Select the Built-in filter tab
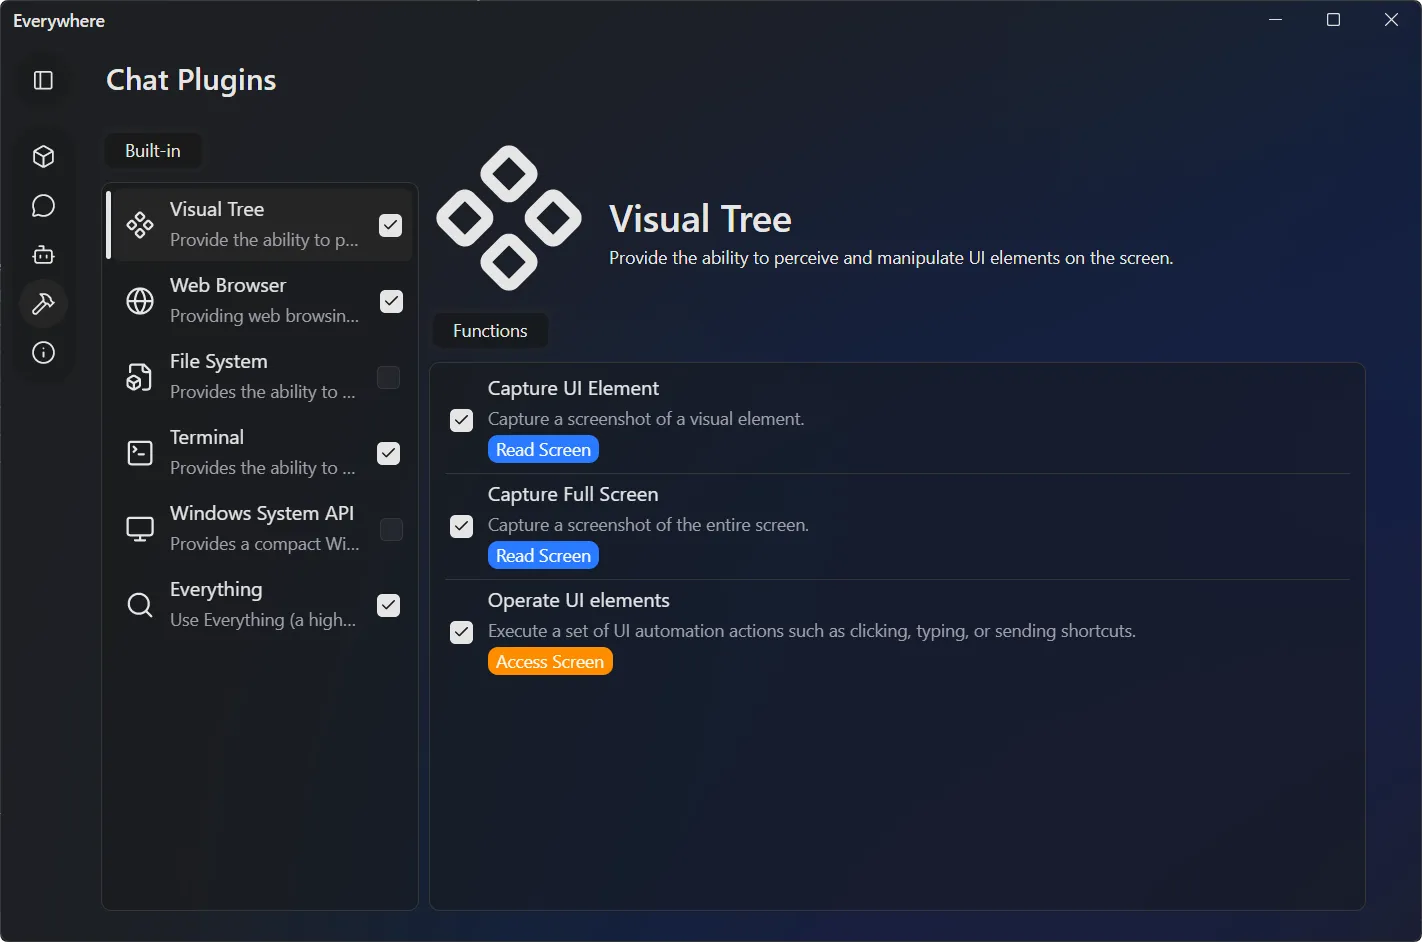Viewport: 1422px width, 942px height. 152,150
